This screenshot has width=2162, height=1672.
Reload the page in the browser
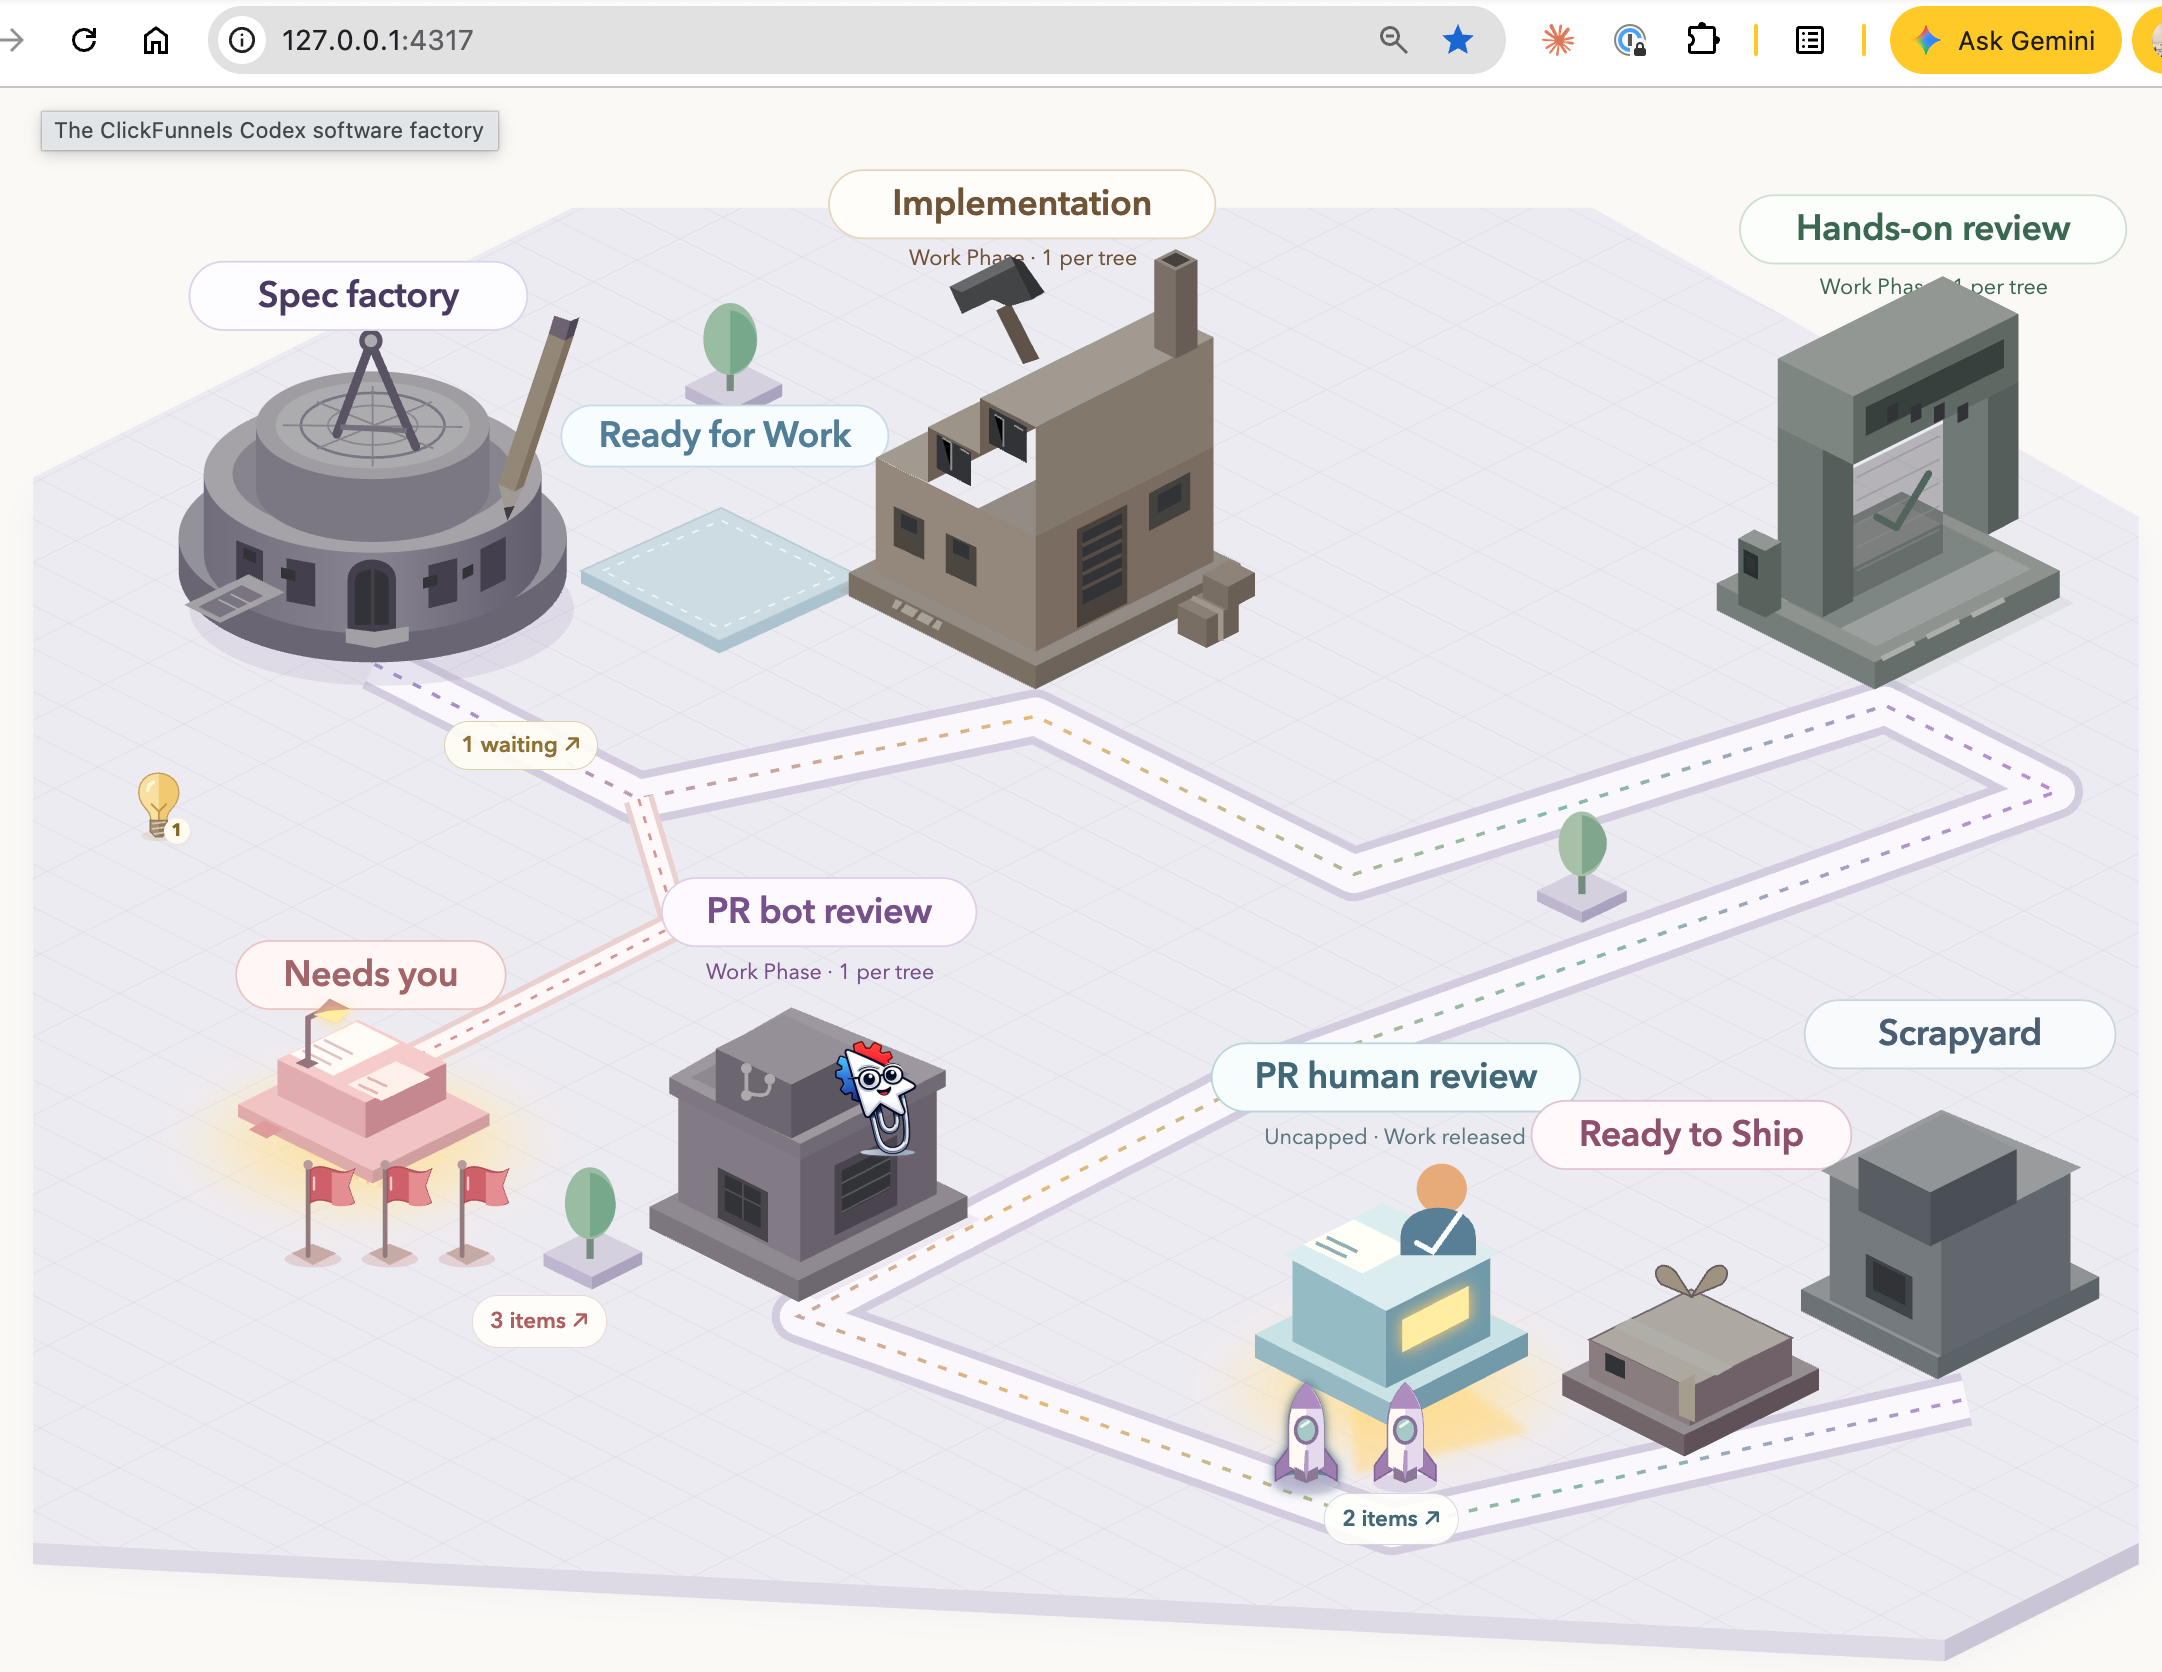pos(85,40)
